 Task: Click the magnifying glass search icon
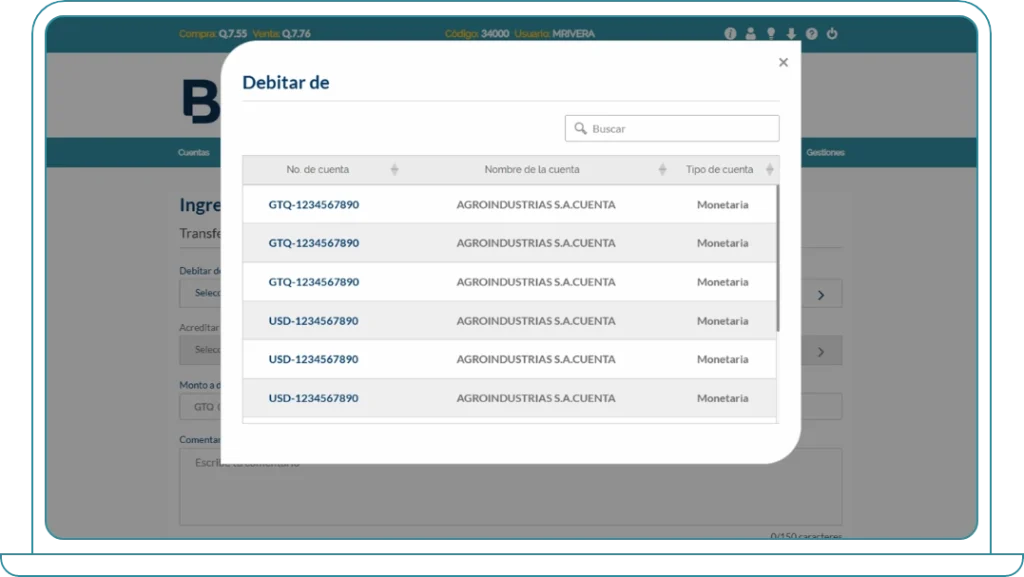[580, 129]
